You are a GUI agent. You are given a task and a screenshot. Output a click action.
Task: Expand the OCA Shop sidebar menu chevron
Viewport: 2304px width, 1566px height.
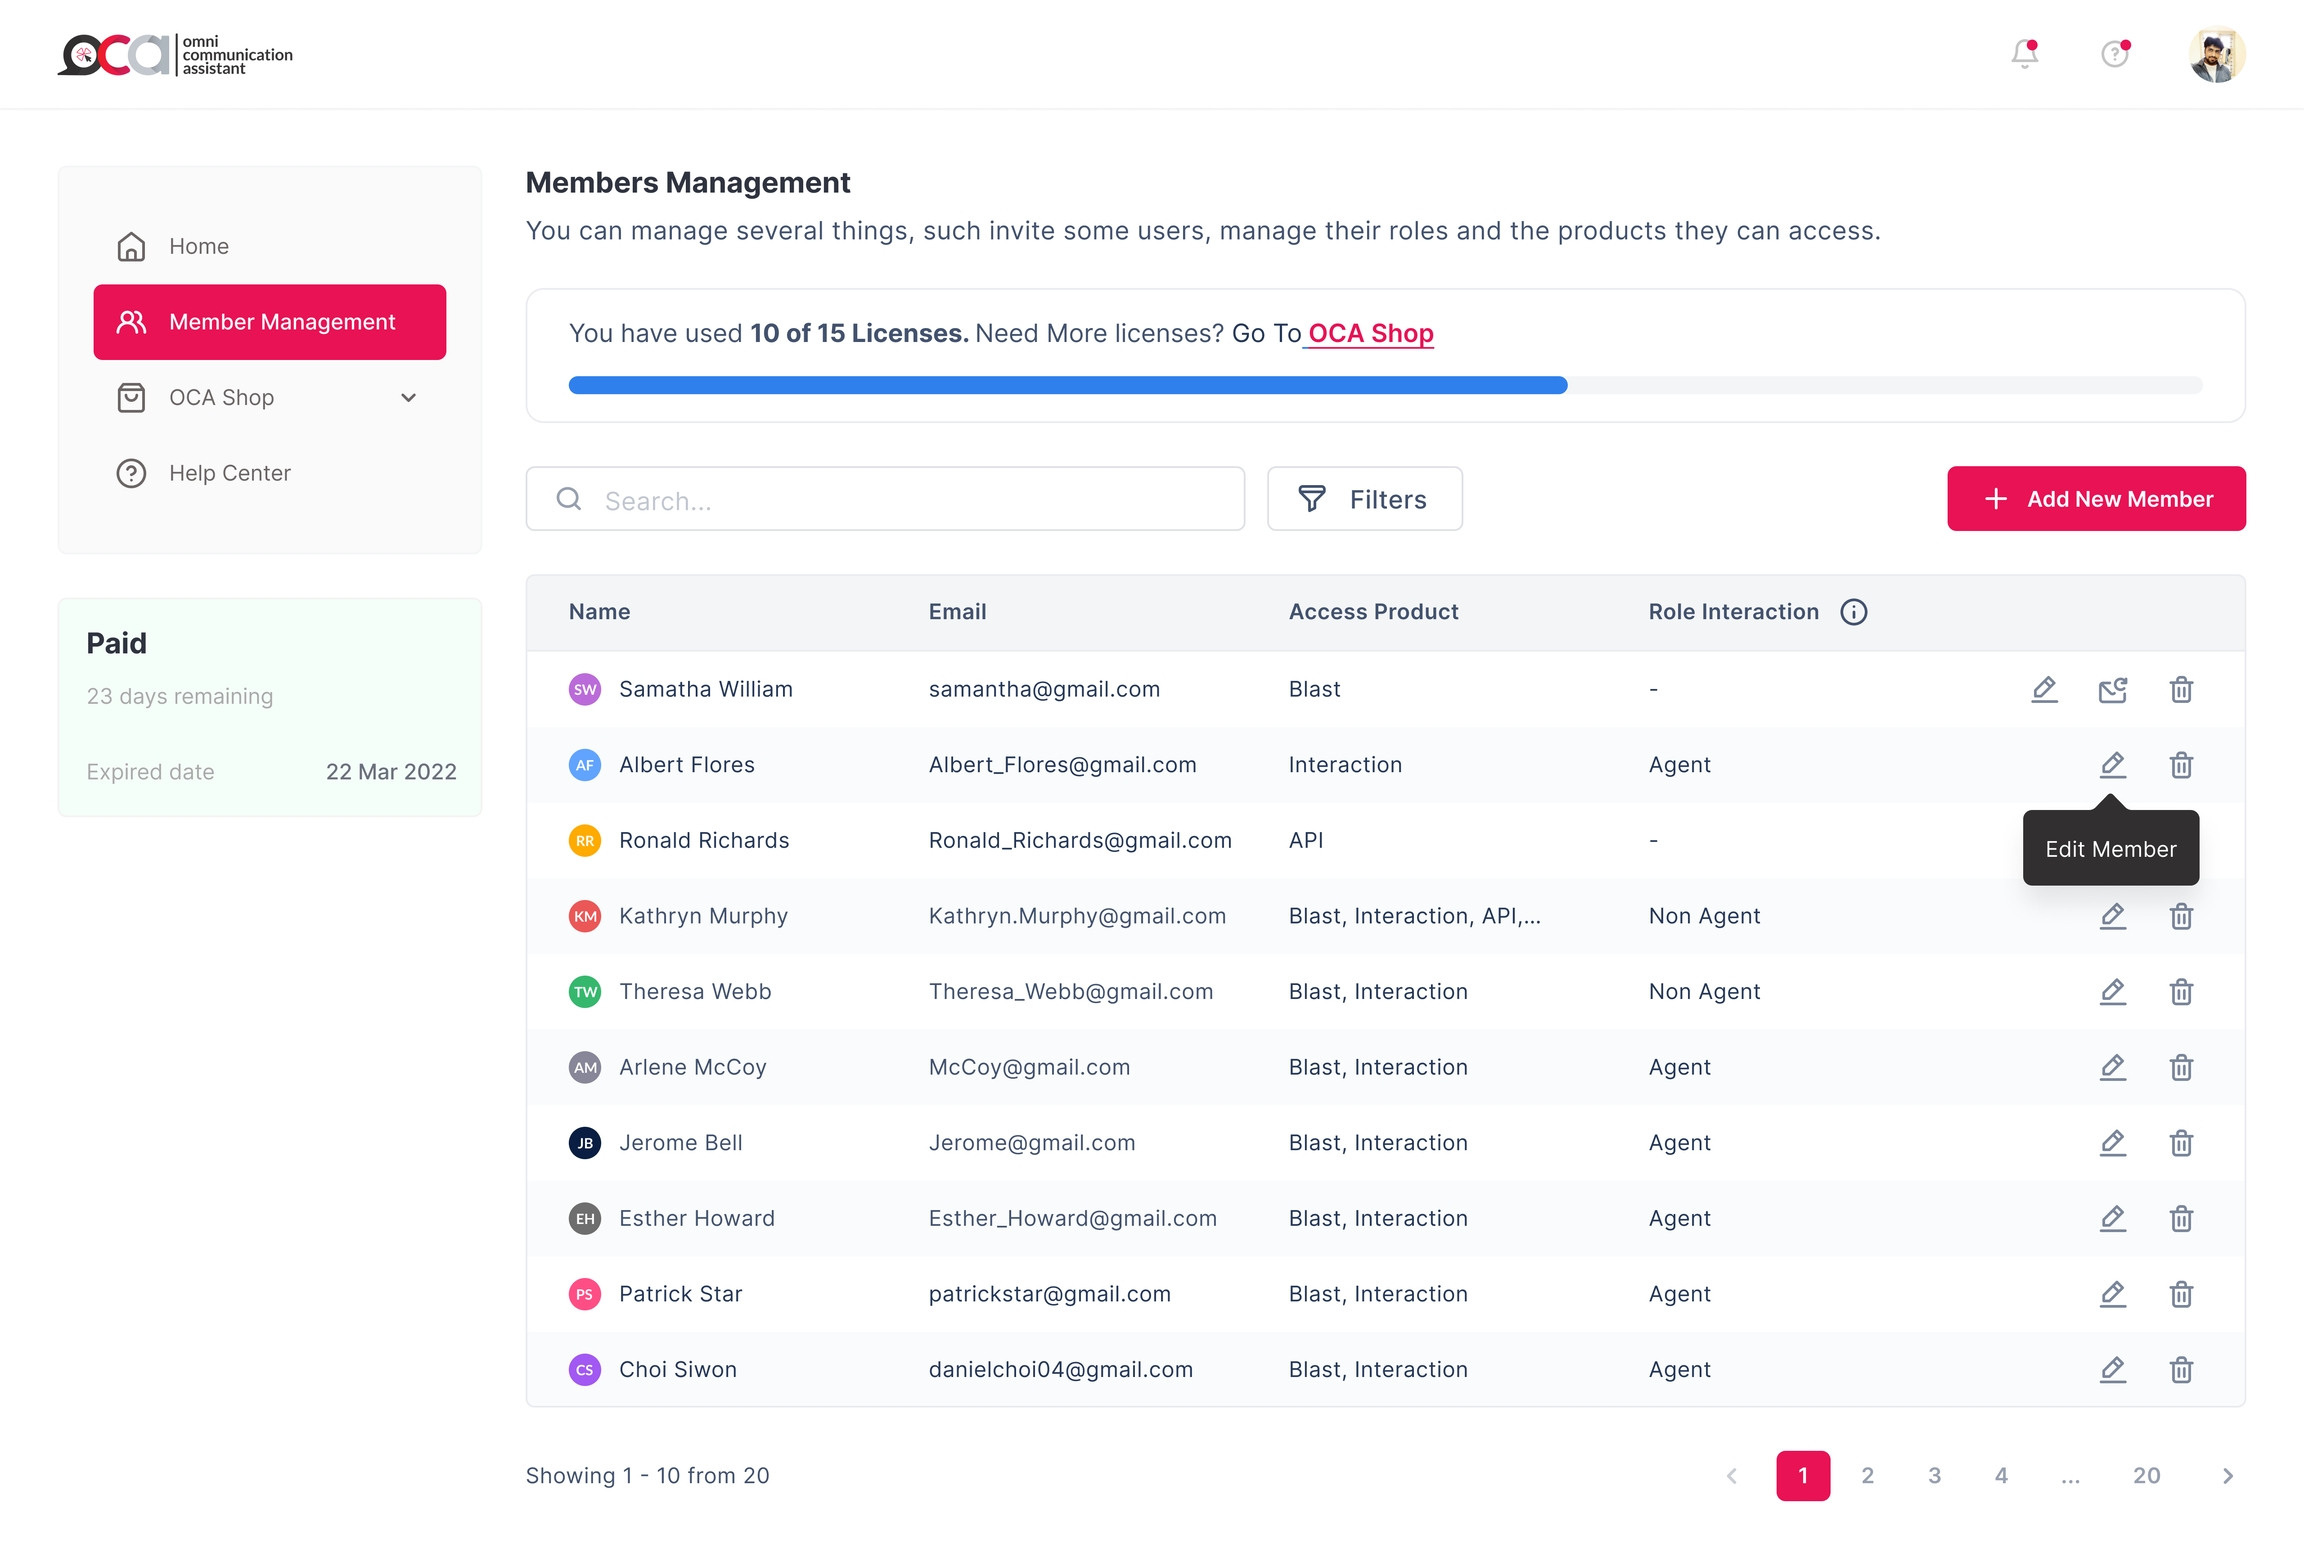click(408, 398)
